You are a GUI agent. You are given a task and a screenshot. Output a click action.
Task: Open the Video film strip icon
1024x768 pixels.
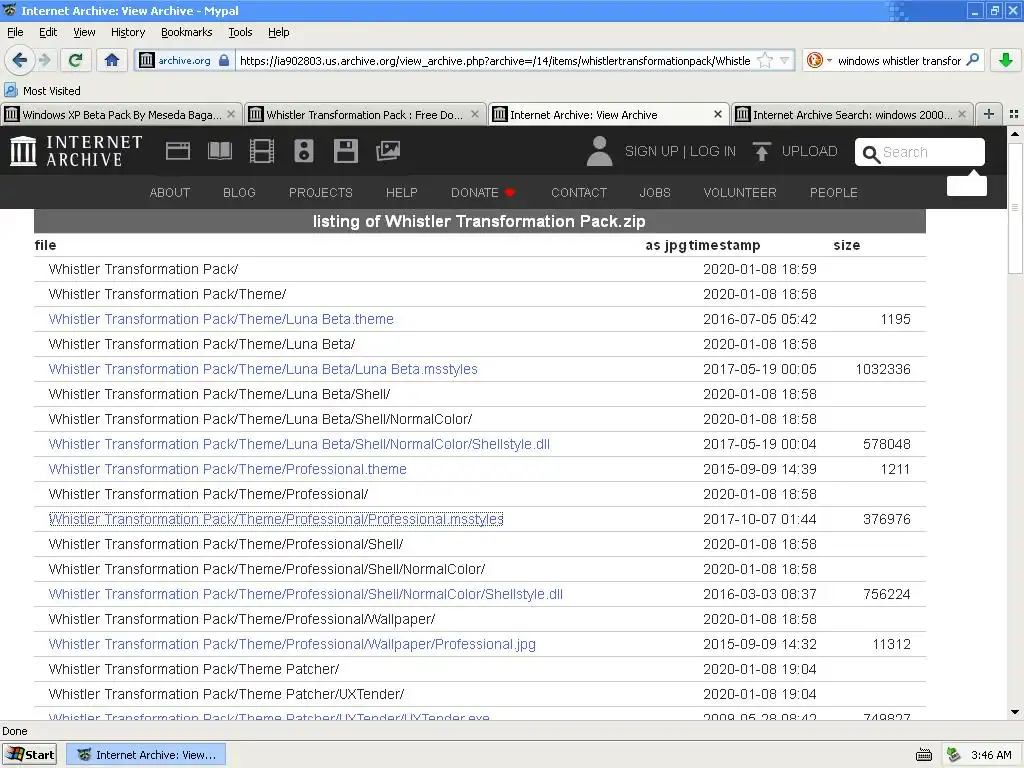[x=262, y=151]
